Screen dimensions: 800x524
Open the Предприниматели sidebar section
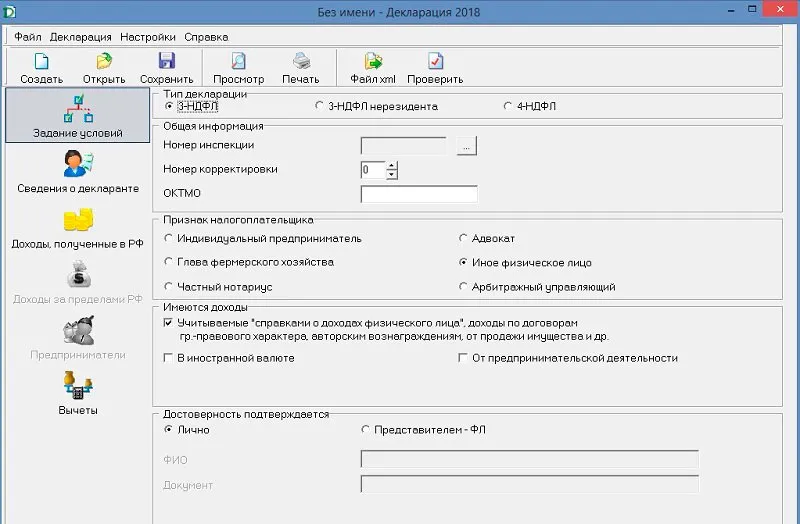point(78,338)
